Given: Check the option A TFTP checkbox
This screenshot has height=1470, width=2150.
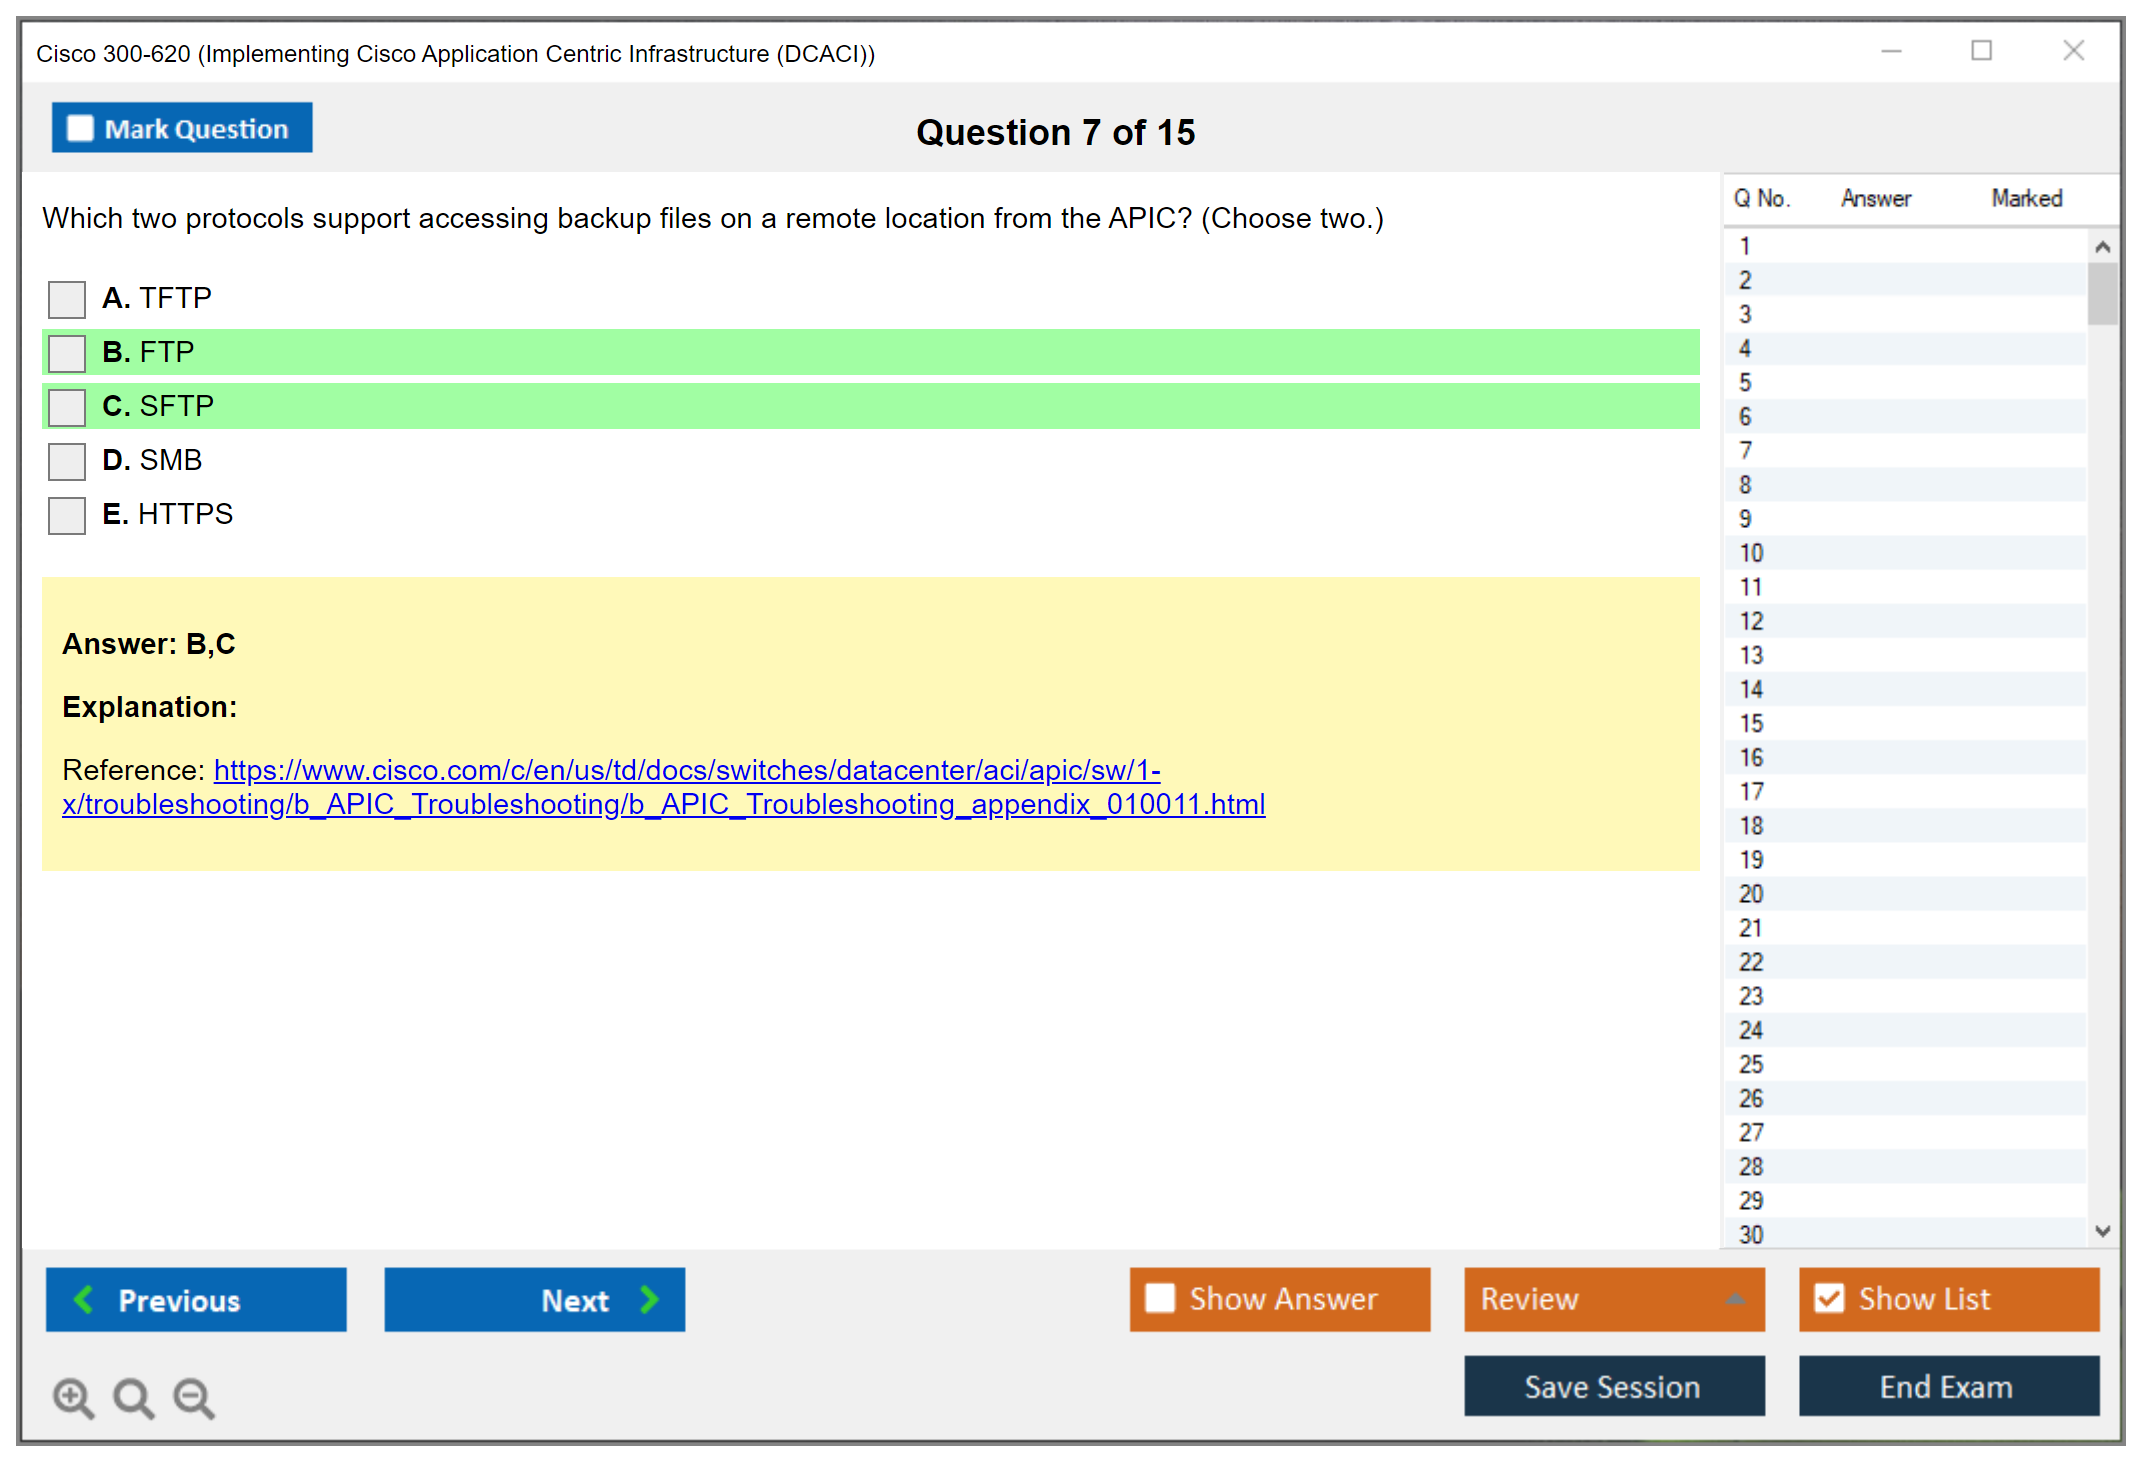Looking at the screenshot, I should [67, 298].
